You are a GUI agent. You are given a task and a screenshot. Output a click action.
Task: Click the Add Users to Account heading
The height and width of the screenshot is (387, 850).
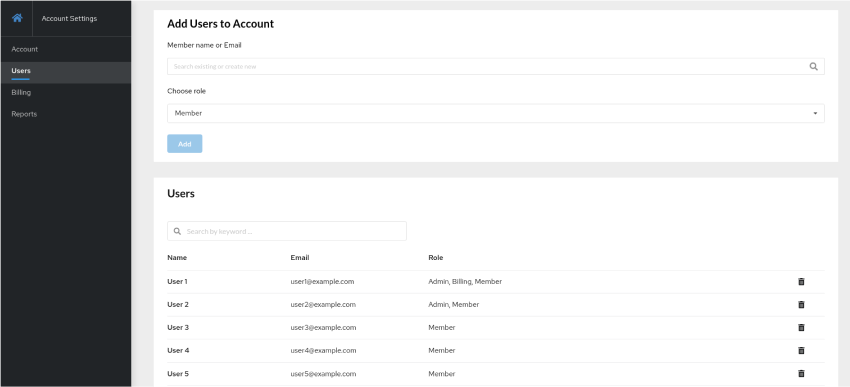[x=221, y=24]
